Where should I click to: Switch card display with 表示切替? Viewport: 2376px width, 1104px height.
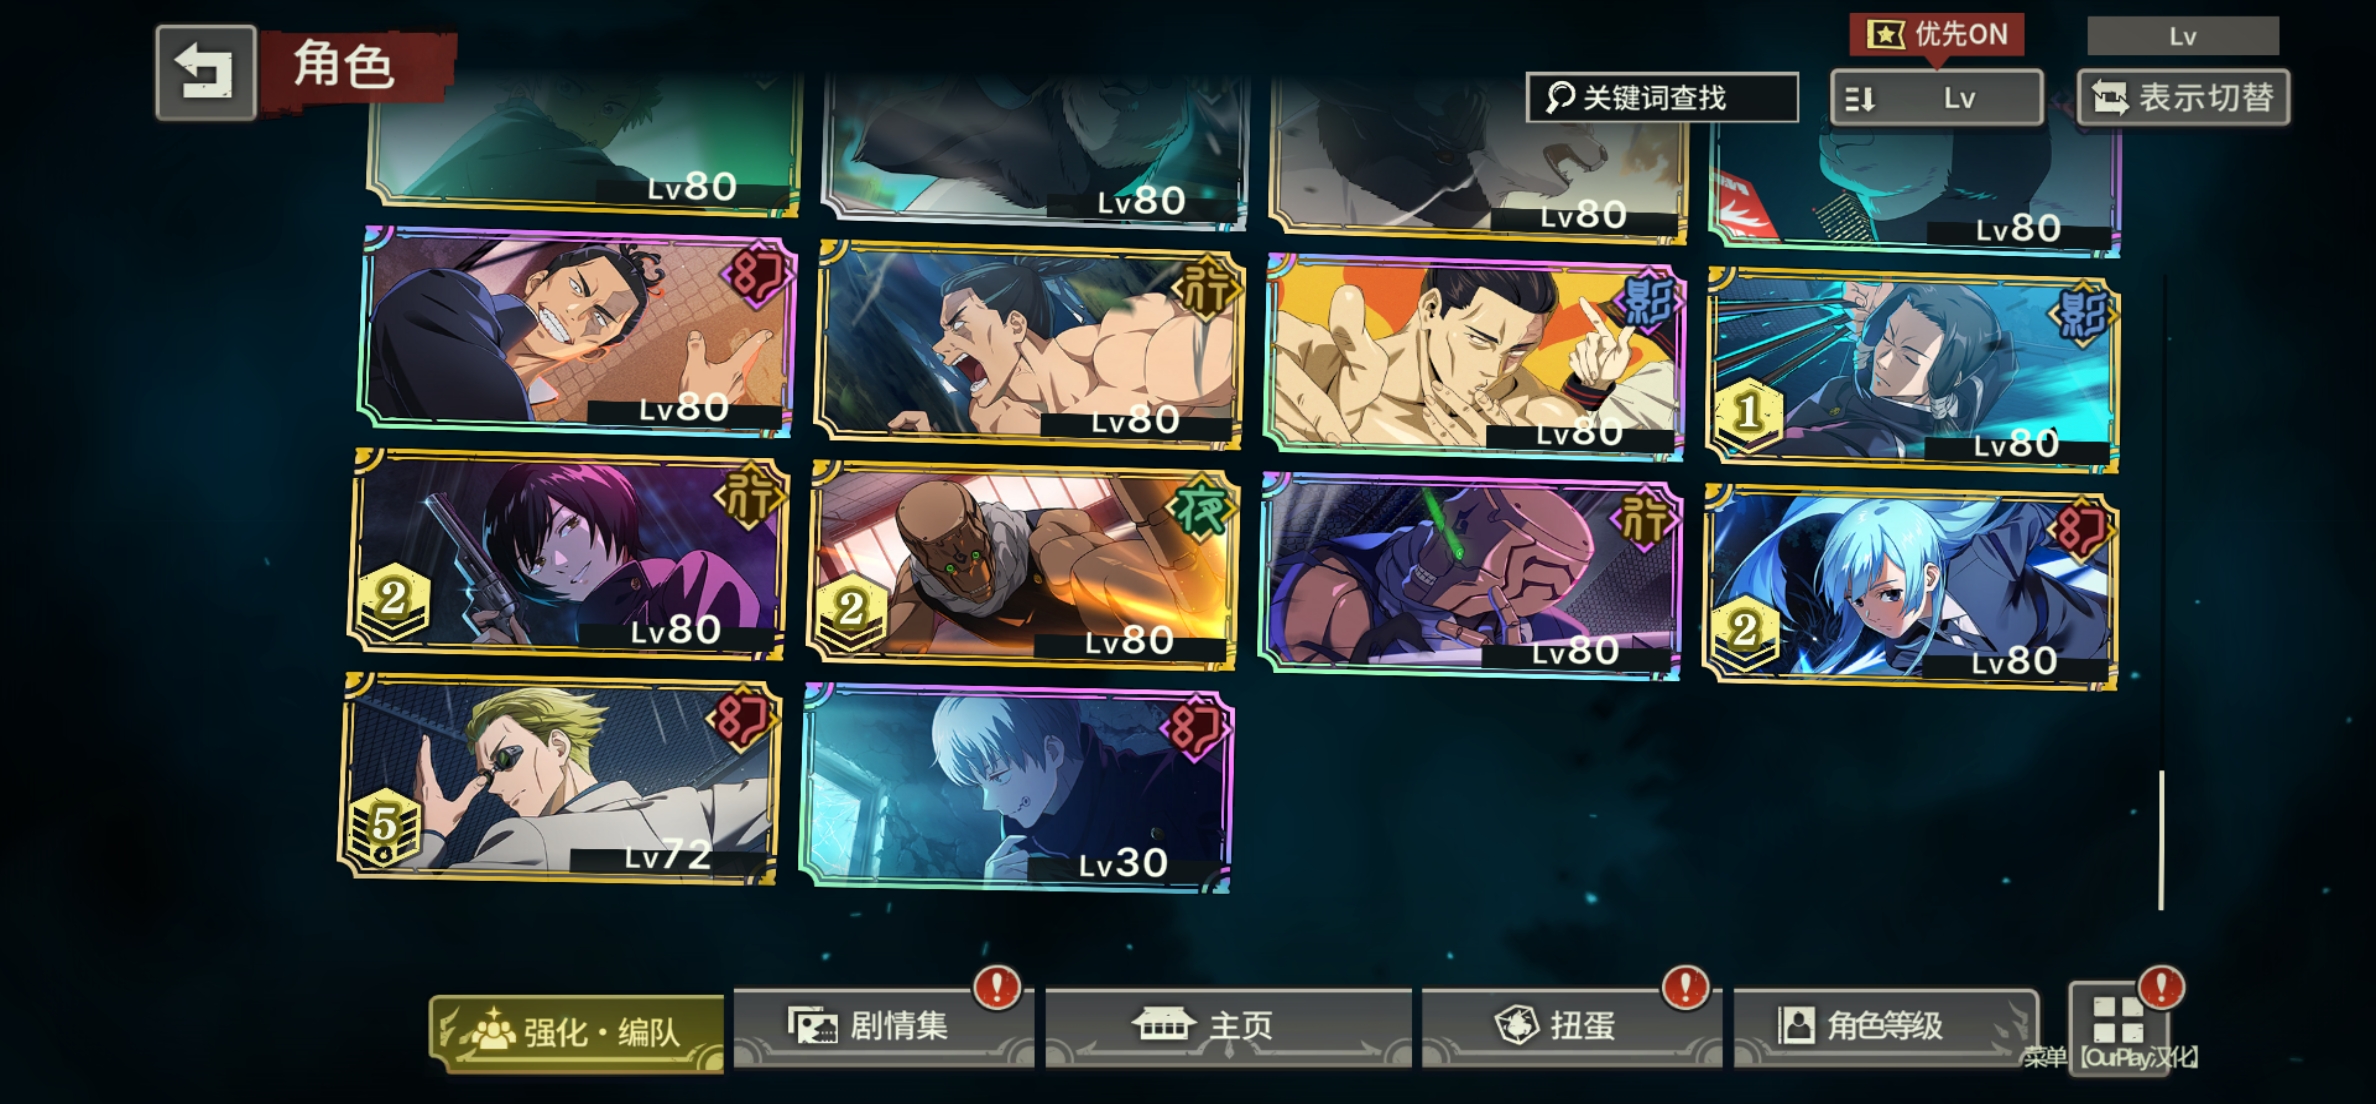(2184, 98)
